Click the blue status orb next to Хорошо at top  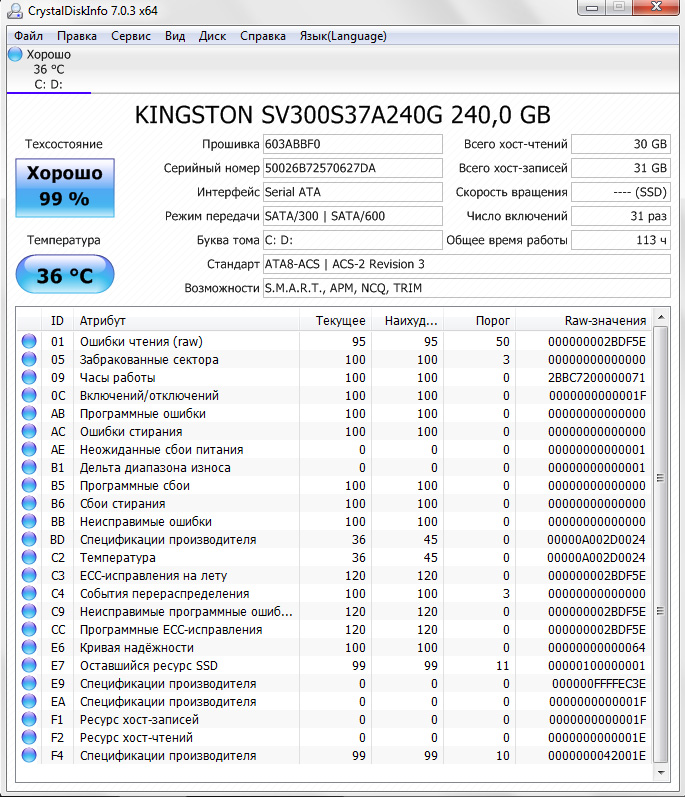coord(15,54)
